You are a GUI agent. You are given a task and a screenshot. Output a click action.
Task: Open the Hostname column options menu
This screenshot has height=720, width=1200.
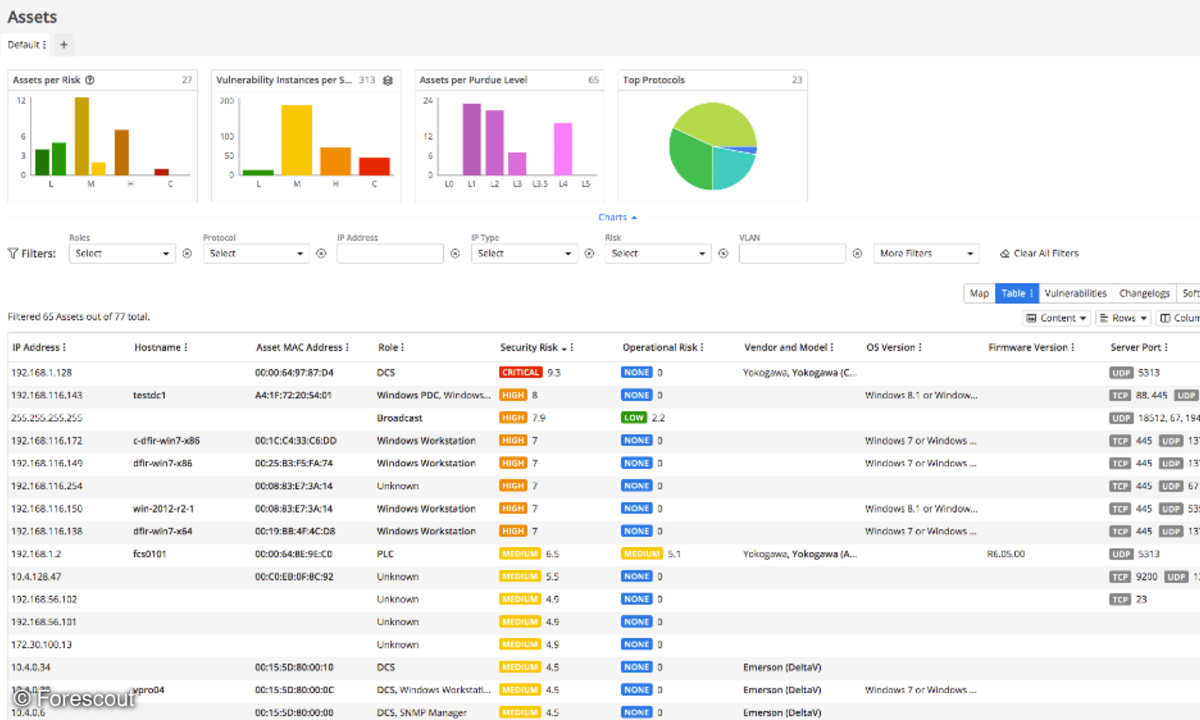[185, 348]
